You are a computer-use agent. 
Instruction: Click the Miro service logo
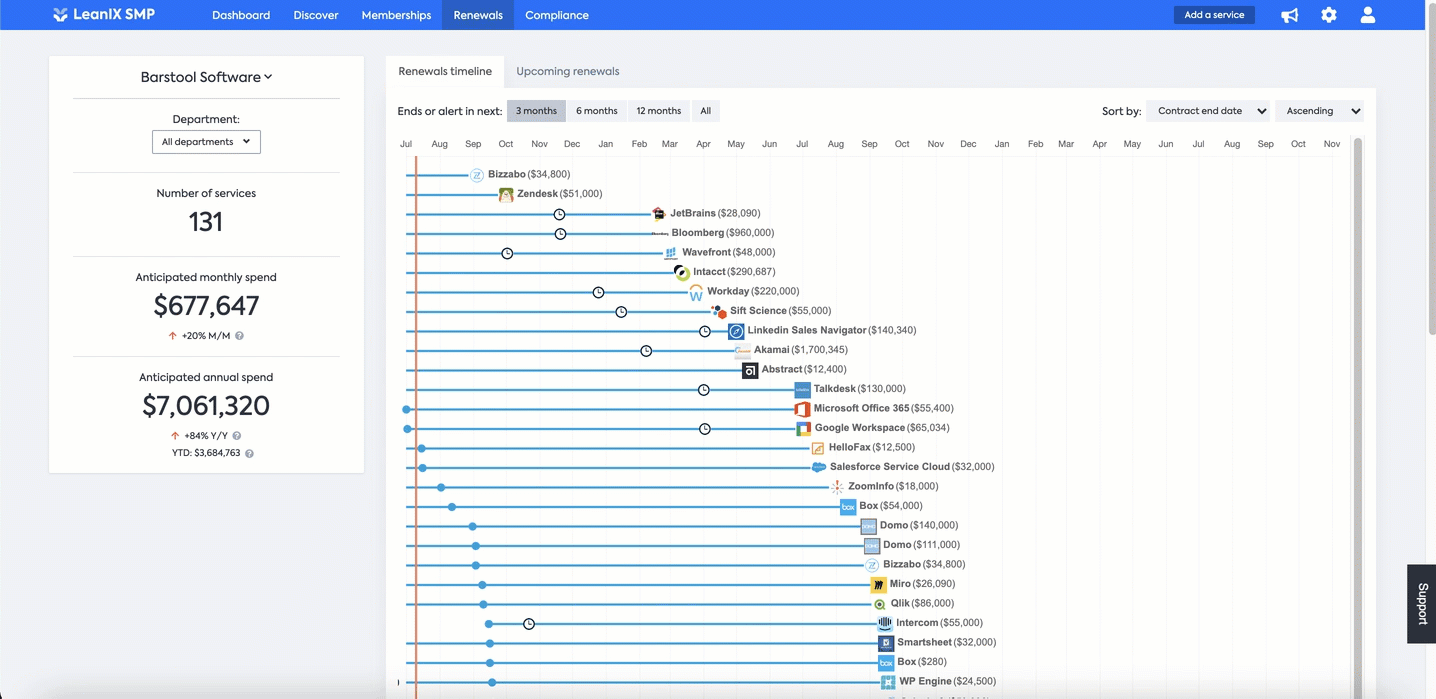pyautogui.click(x=878, y=584)
